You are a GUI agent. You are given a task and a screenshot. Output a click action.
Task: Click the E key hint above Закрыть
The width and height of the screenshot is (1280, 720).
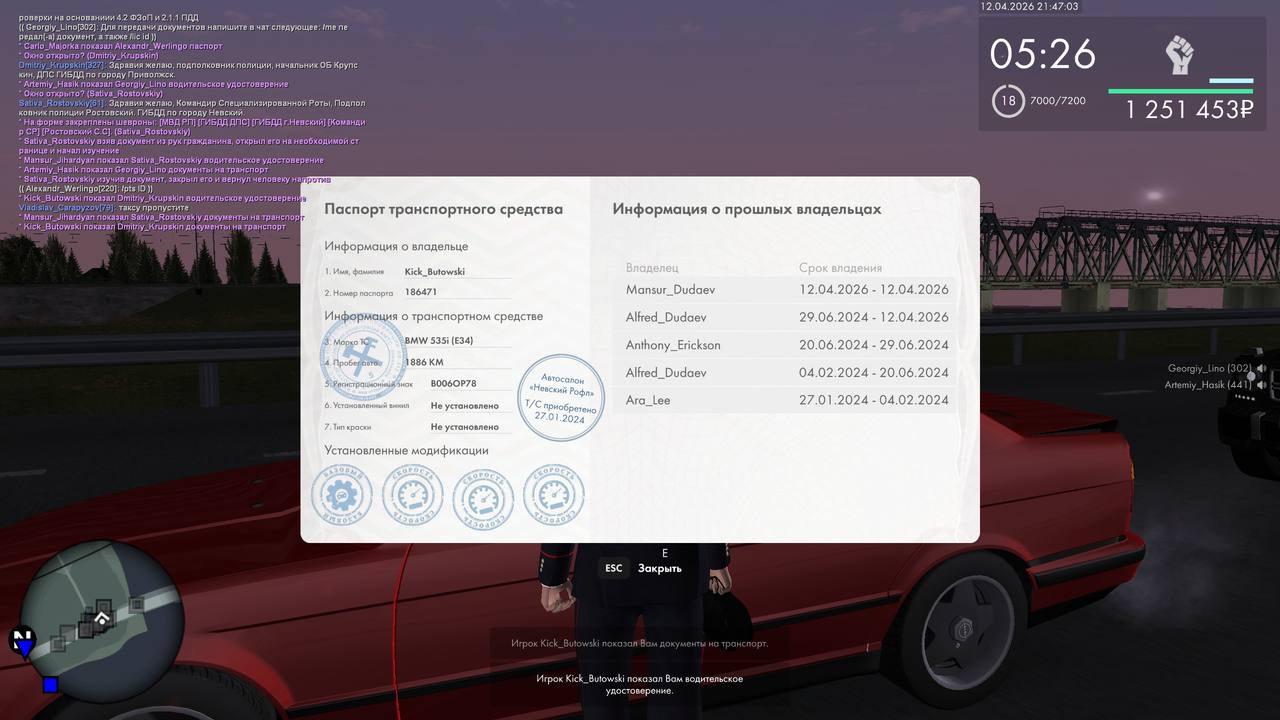pos(665,552)
